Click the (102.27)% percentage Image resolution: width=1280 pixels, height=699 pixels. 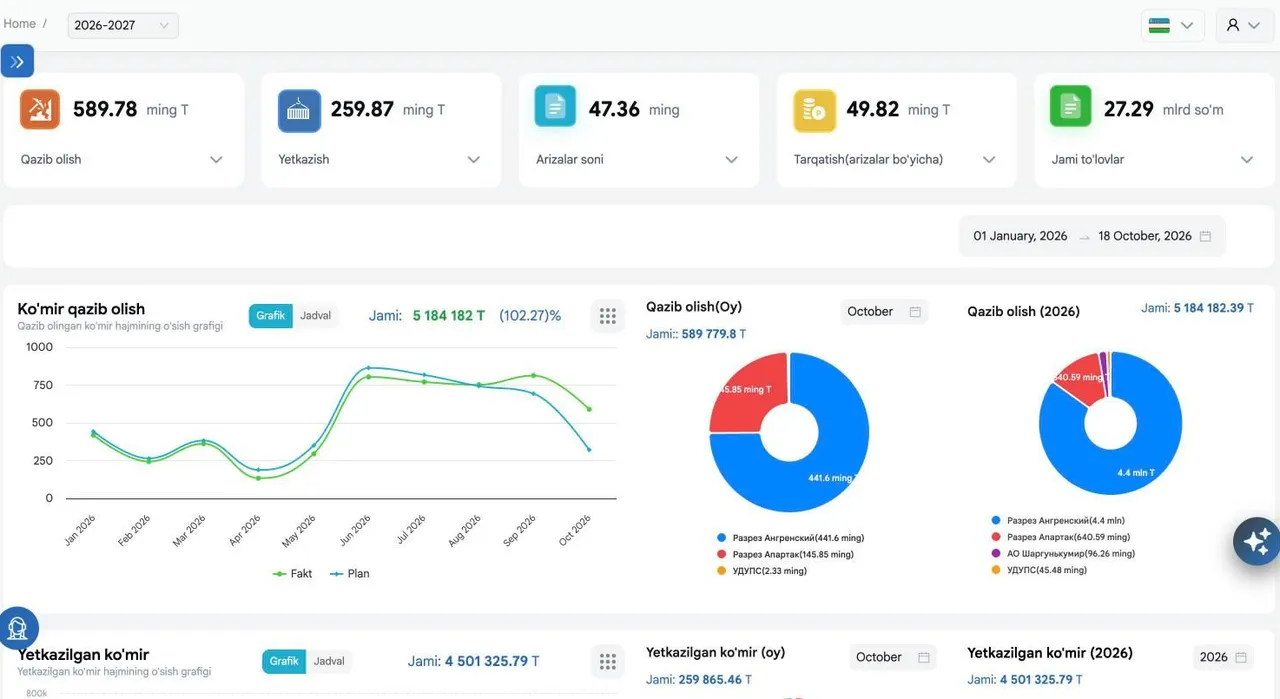pos(530,316)
